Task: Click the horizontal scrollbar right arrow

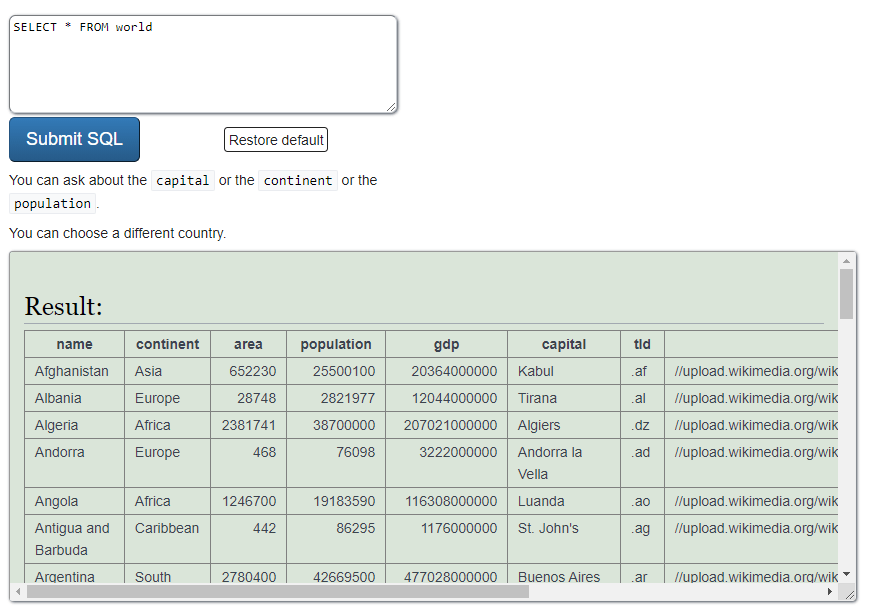Action: (829, 592)
